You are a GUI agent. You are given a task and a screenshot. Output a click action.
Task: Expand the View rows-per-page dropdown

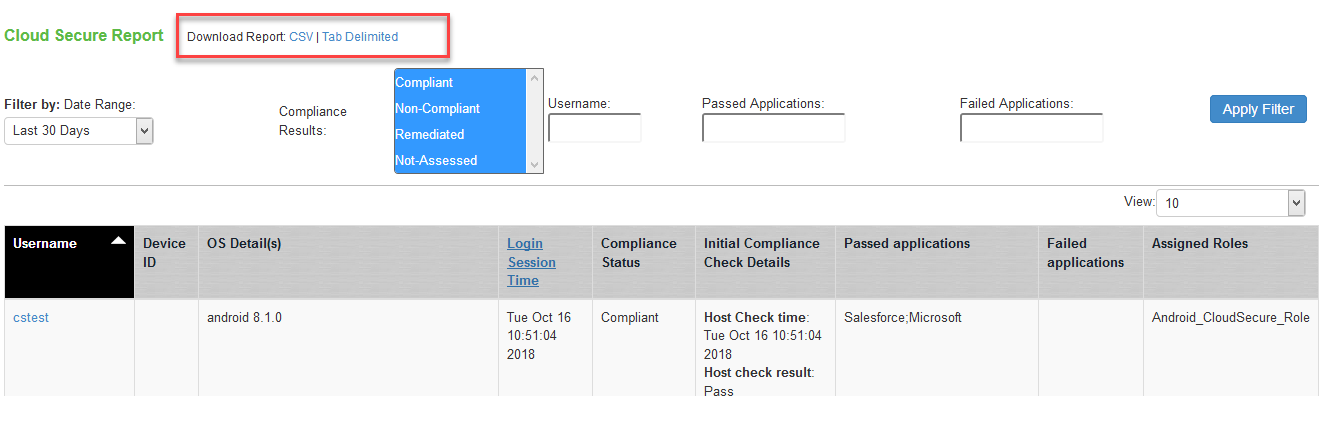point(1230,203)
